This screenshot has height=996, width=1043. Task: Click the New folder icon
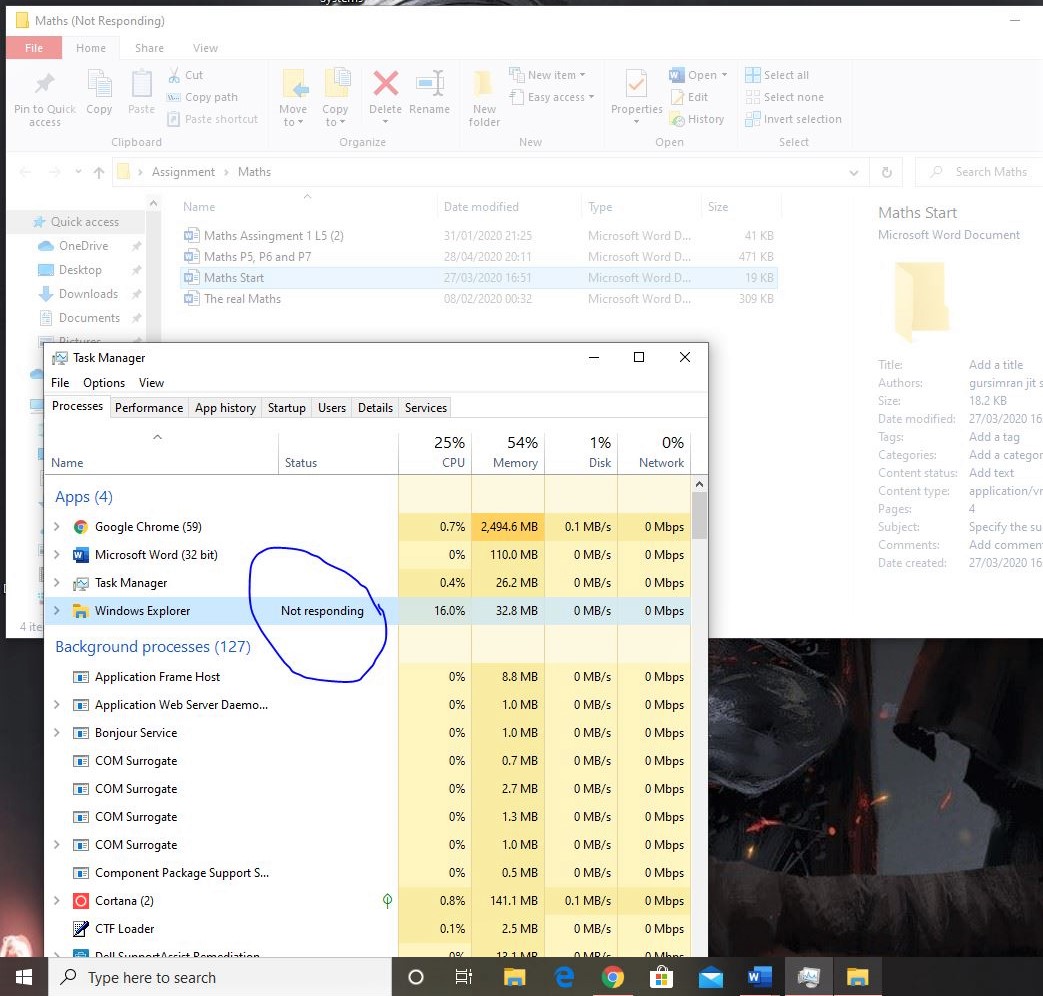(x=484, y=84)
